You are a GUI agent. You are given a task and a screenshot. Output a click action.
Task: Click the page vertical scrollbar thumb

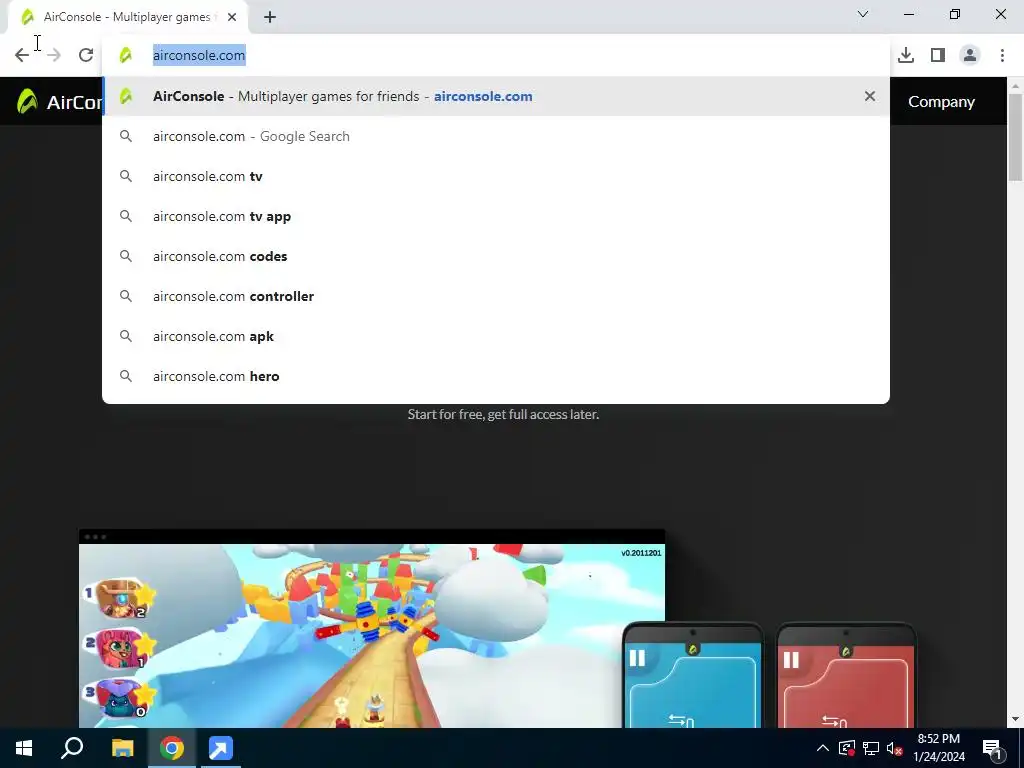pos(1016,137)
